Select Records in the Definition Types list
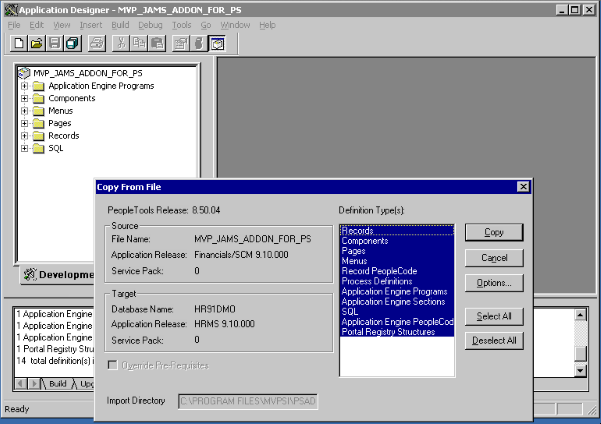 [x=397, y=230]
